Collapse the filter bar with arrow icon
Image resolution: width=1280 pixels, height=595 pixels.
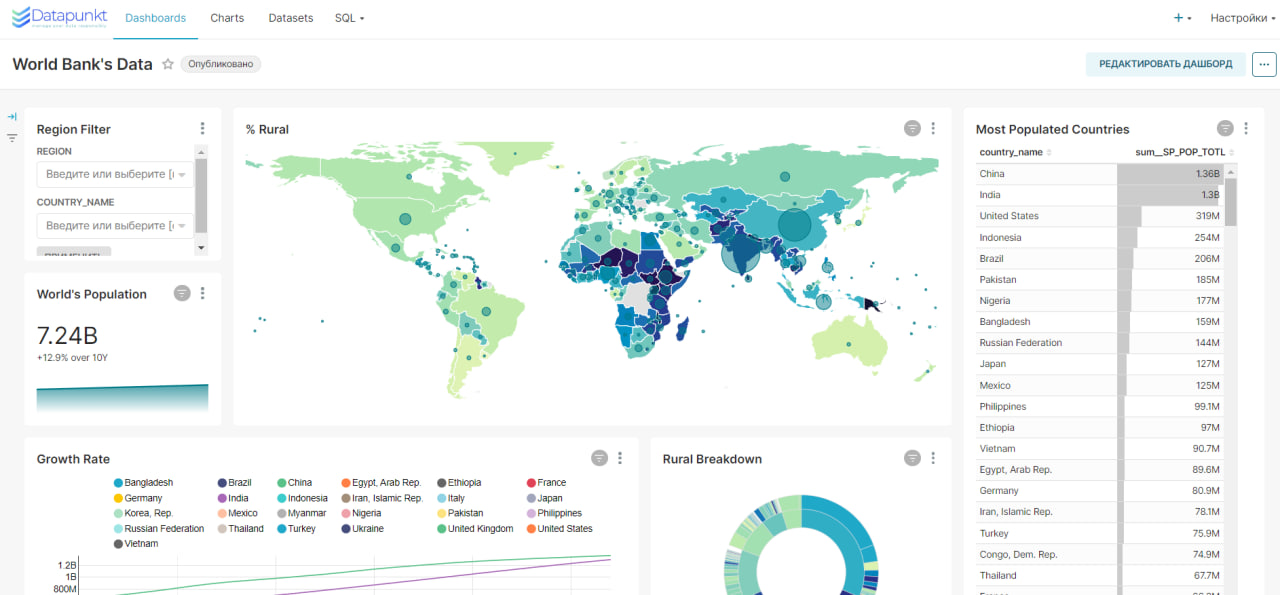tap(12, 117)
